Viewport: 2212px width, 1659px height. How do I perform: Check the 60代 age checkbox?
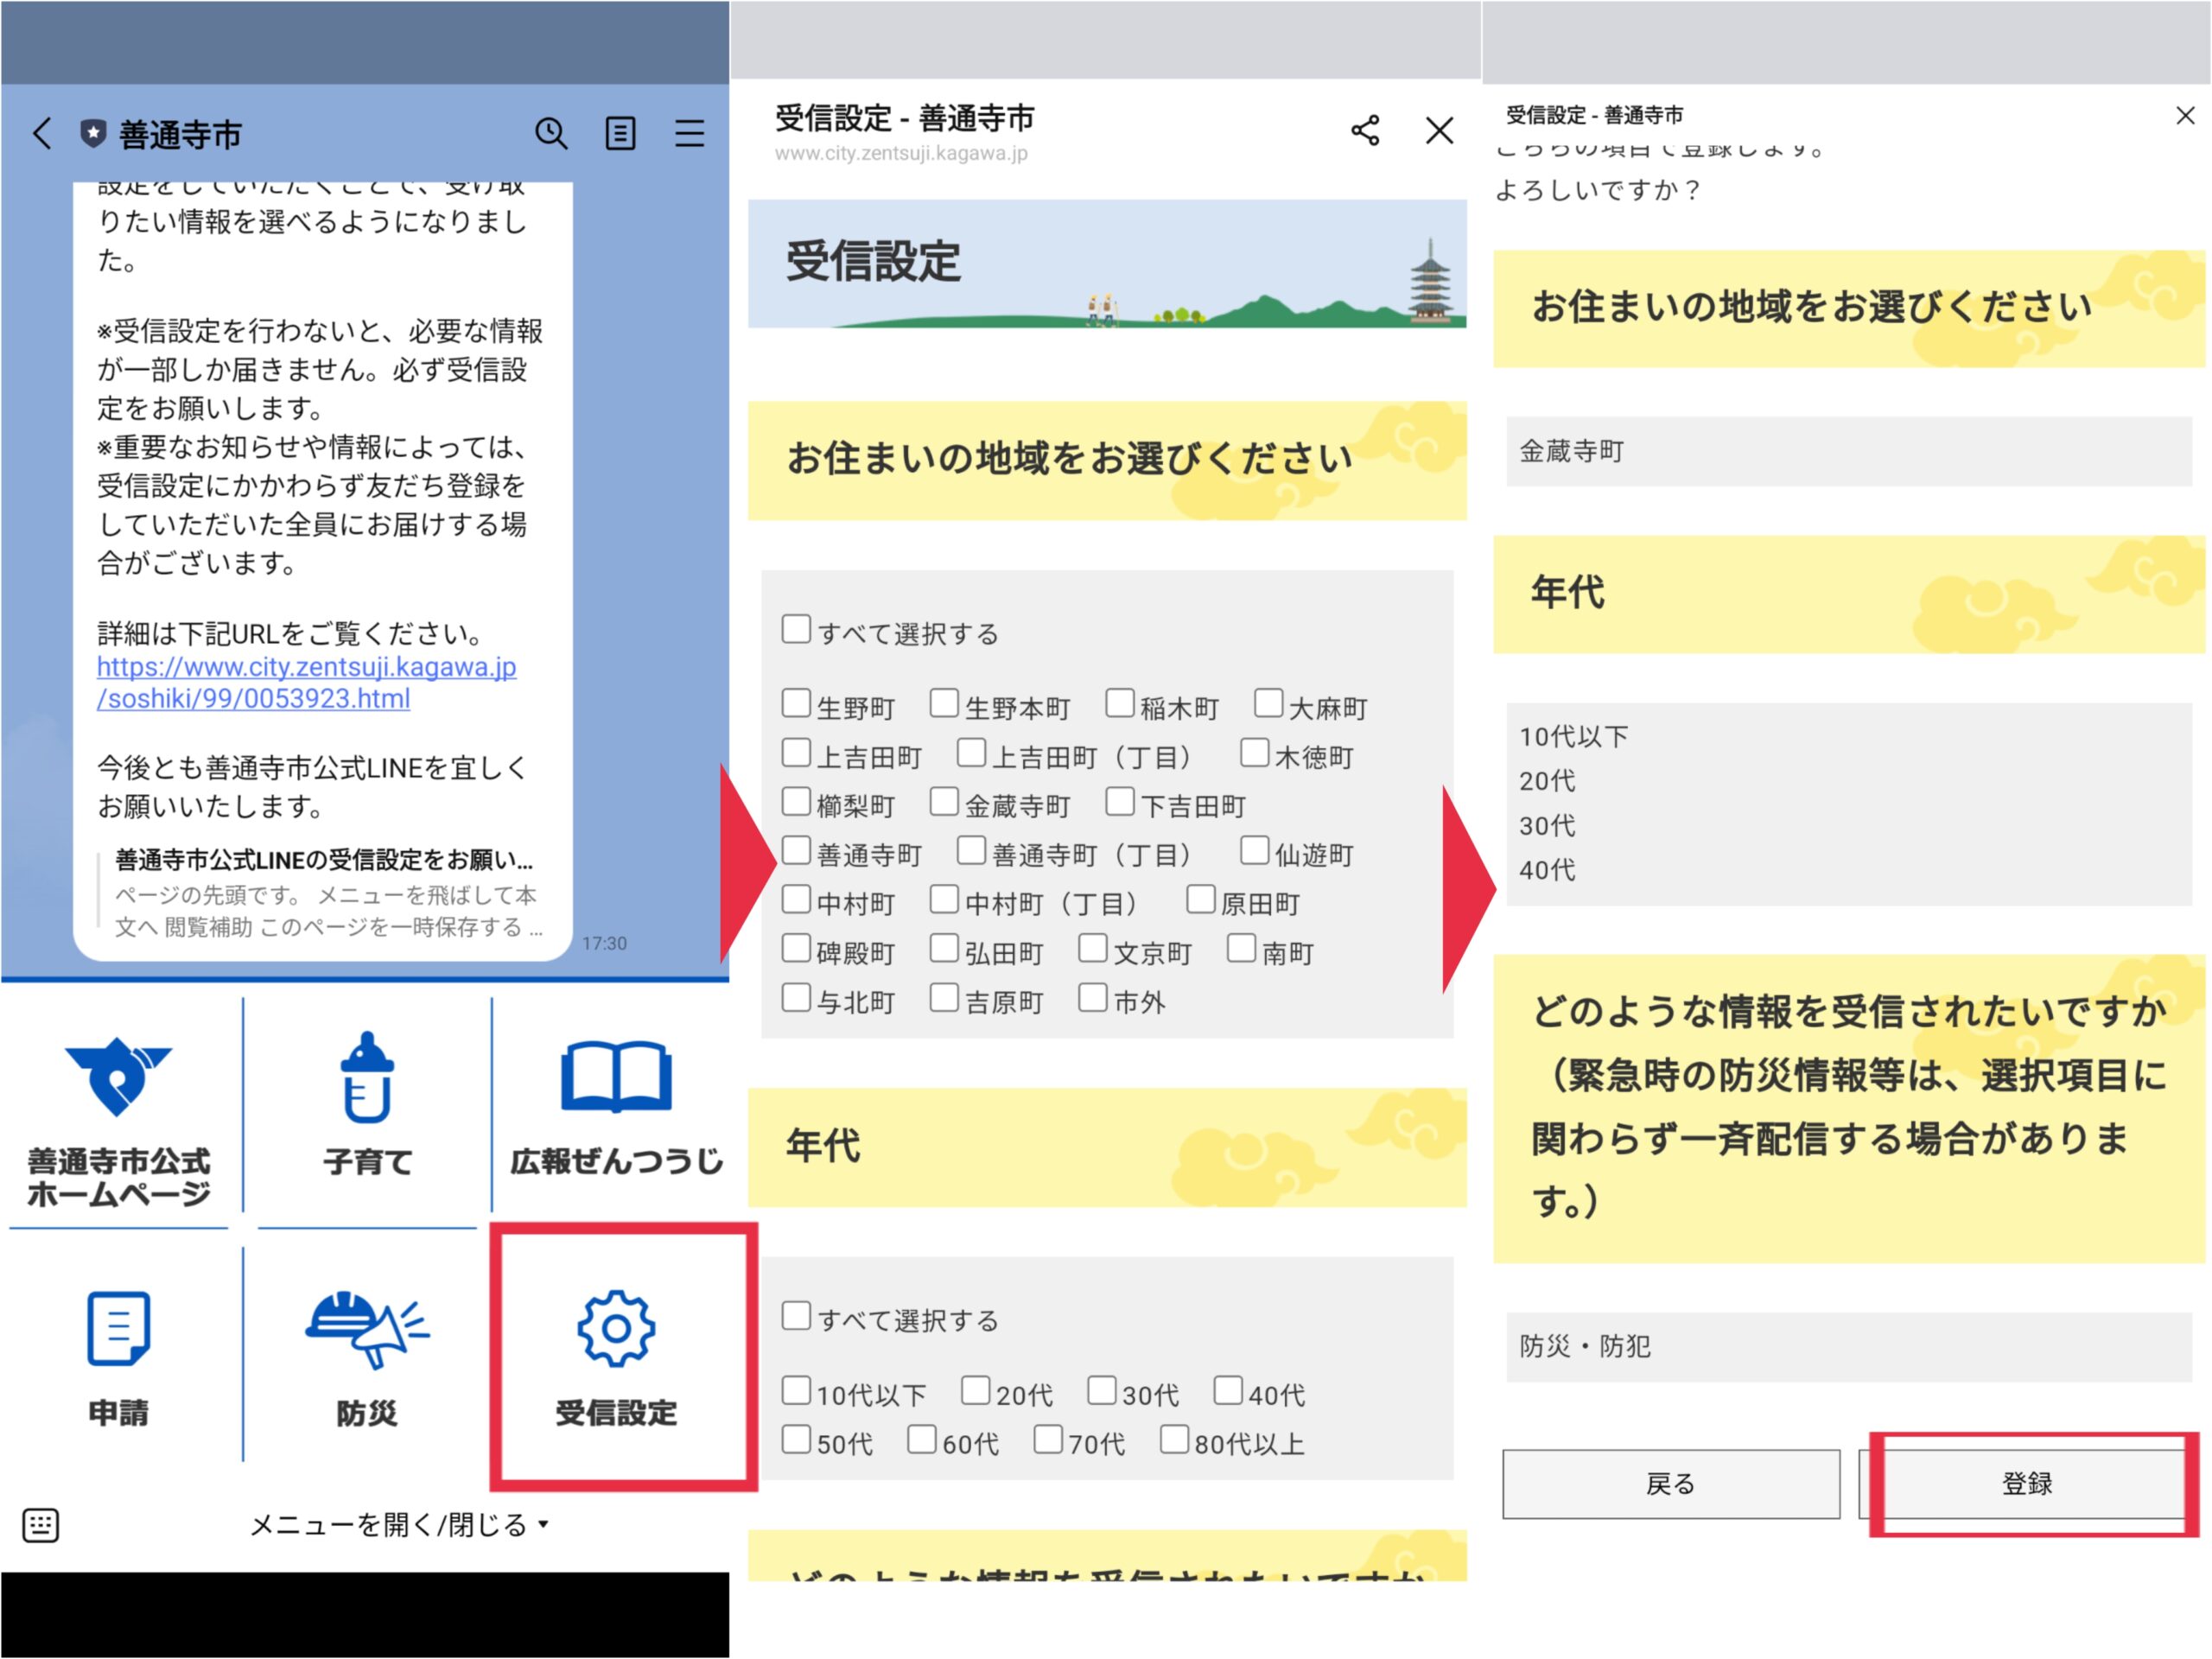(x=922, y=1439)
